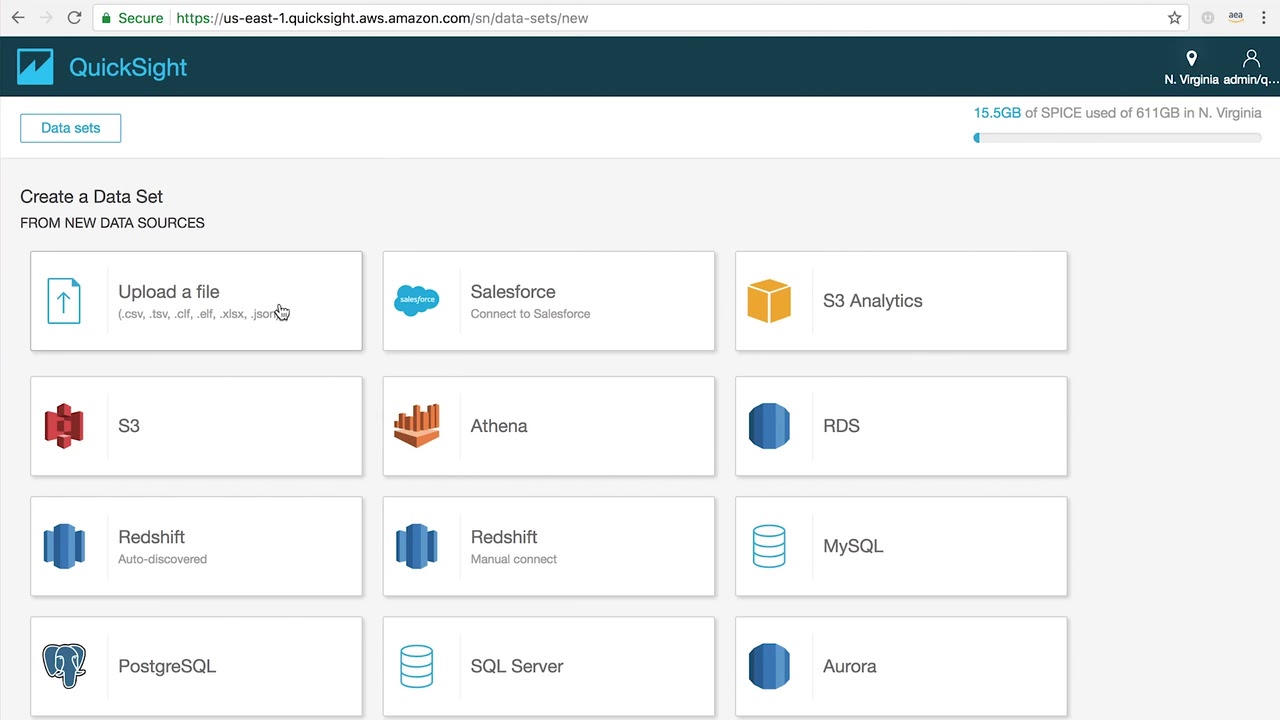The height and width of the screenshot is (720, 1280).
Task: Open the N. Virginia region selector
Action: [1190, 67]
